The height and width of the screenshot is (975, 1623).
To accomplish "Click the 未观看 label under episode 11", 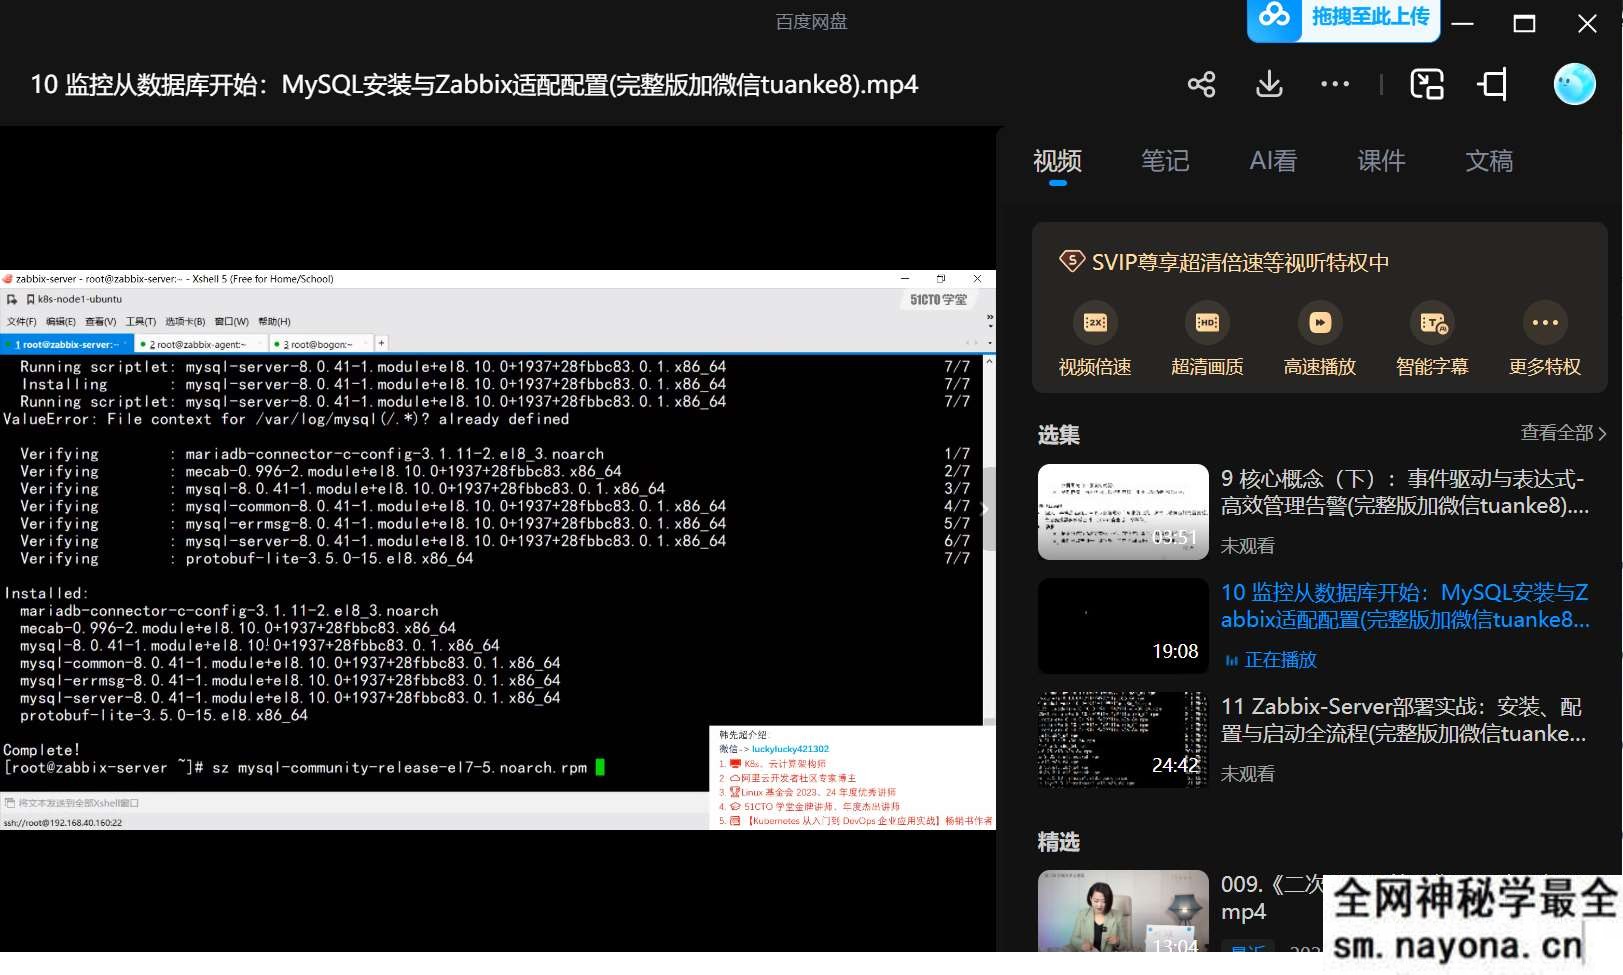I will [x=1247, y=774].
